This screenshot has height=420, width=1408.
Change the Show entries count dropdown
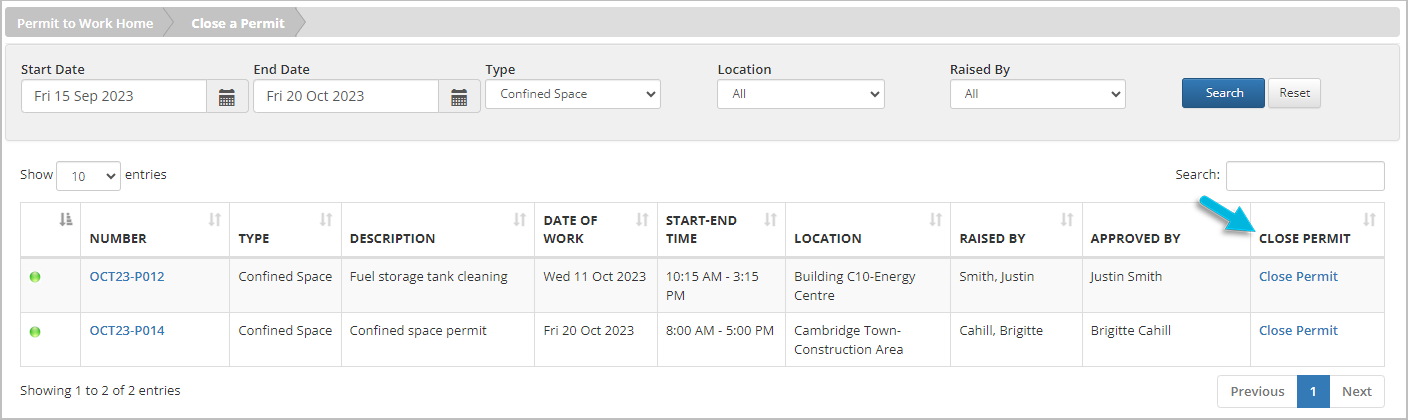[x=88, y=176]
